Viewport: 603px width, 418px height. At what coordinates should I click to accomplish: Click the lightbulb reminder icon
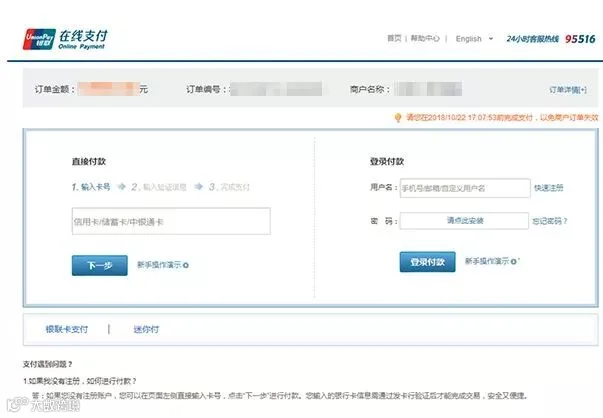(398, 118)
